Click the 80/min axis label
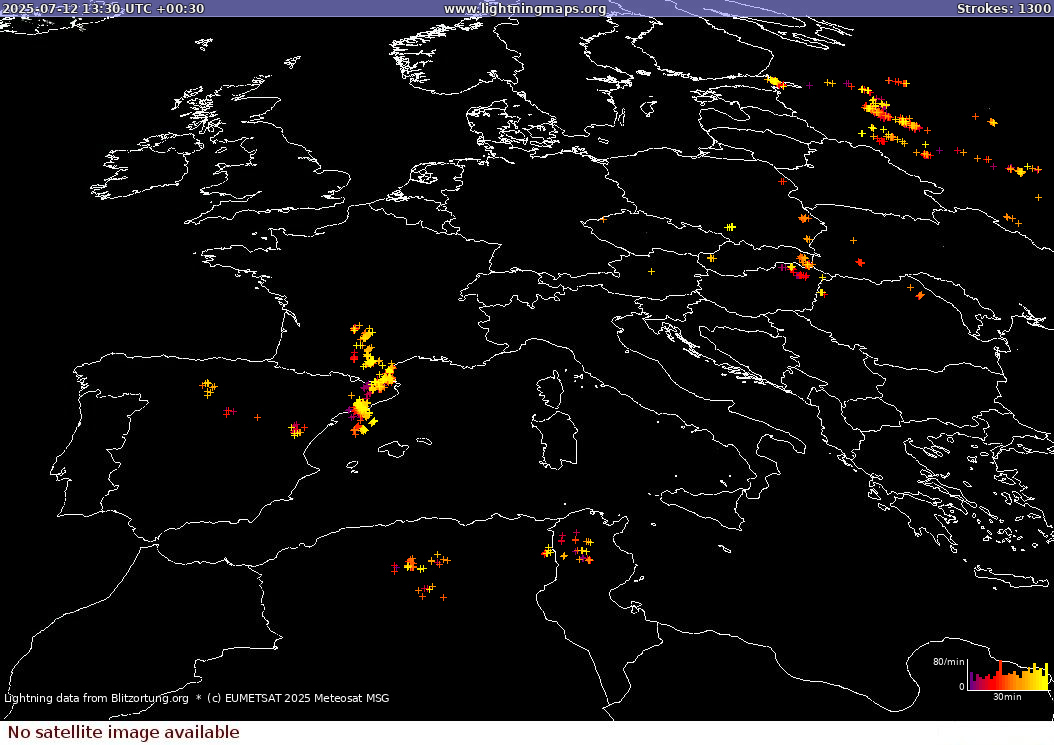This screenshot has height=745, width=1054. 948,662
